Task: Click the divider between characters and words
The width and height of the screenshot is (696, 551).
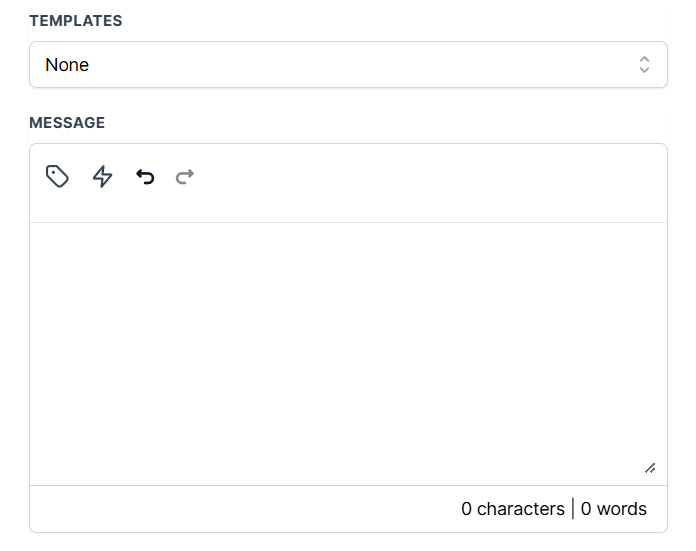Action: click(x=573, y=509)
